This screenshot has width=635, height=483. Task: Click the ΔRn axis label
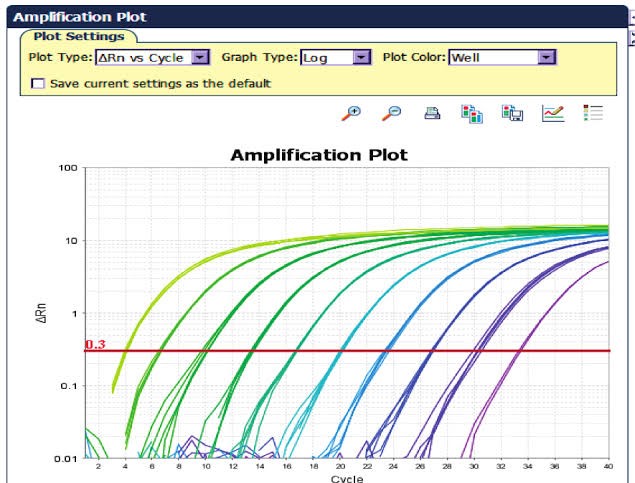[x=41, y=313]
